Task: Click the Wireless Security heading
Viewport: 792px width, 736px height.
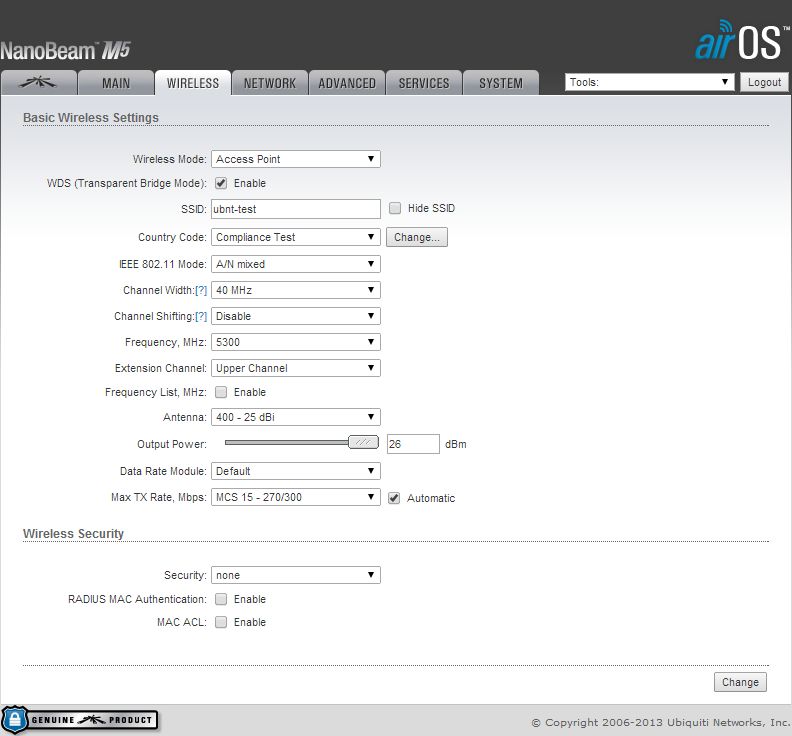Action: [x=73, y=533]
